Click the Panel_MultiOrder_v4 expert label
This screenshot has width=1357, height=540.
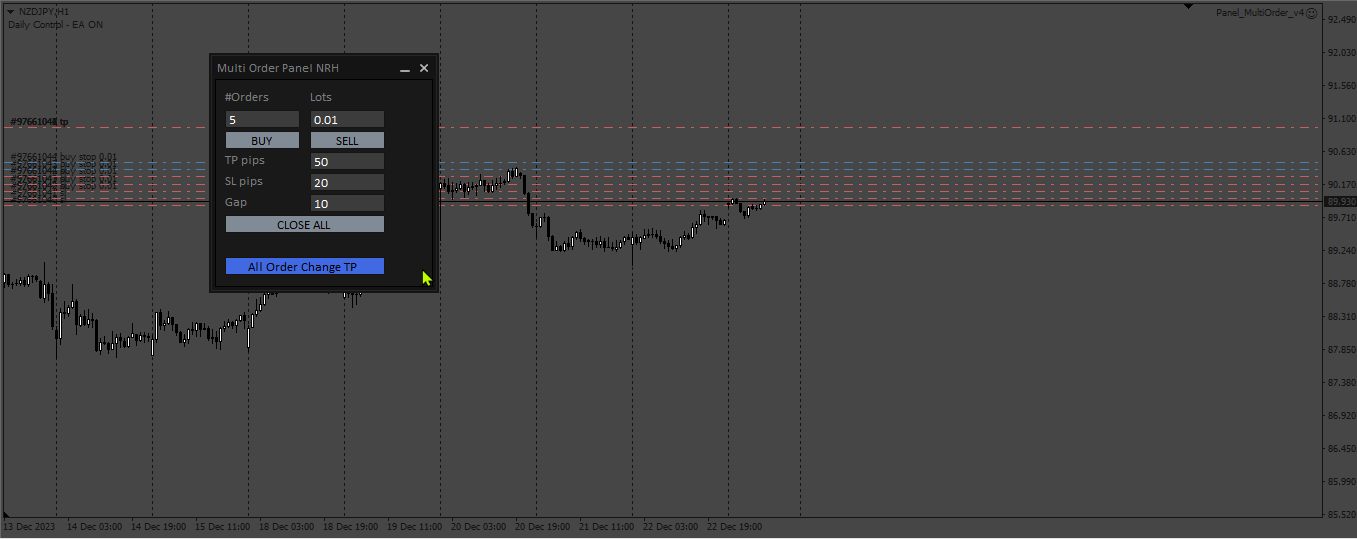[1260, 13]
